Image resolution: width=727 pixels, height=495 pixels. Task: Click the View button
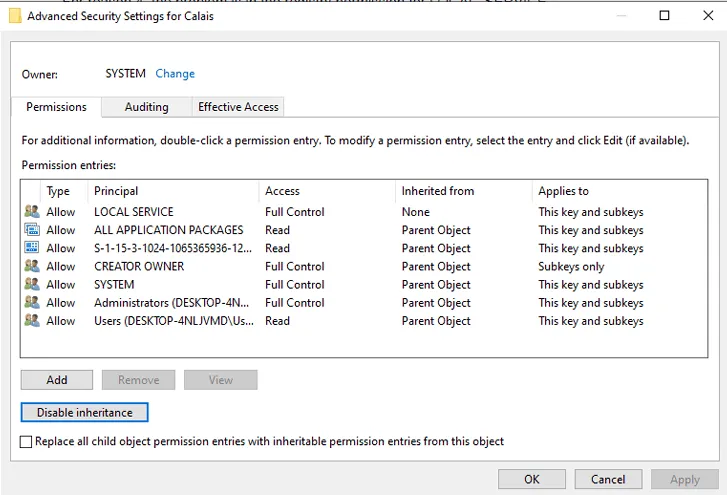(x=221, y=380)
